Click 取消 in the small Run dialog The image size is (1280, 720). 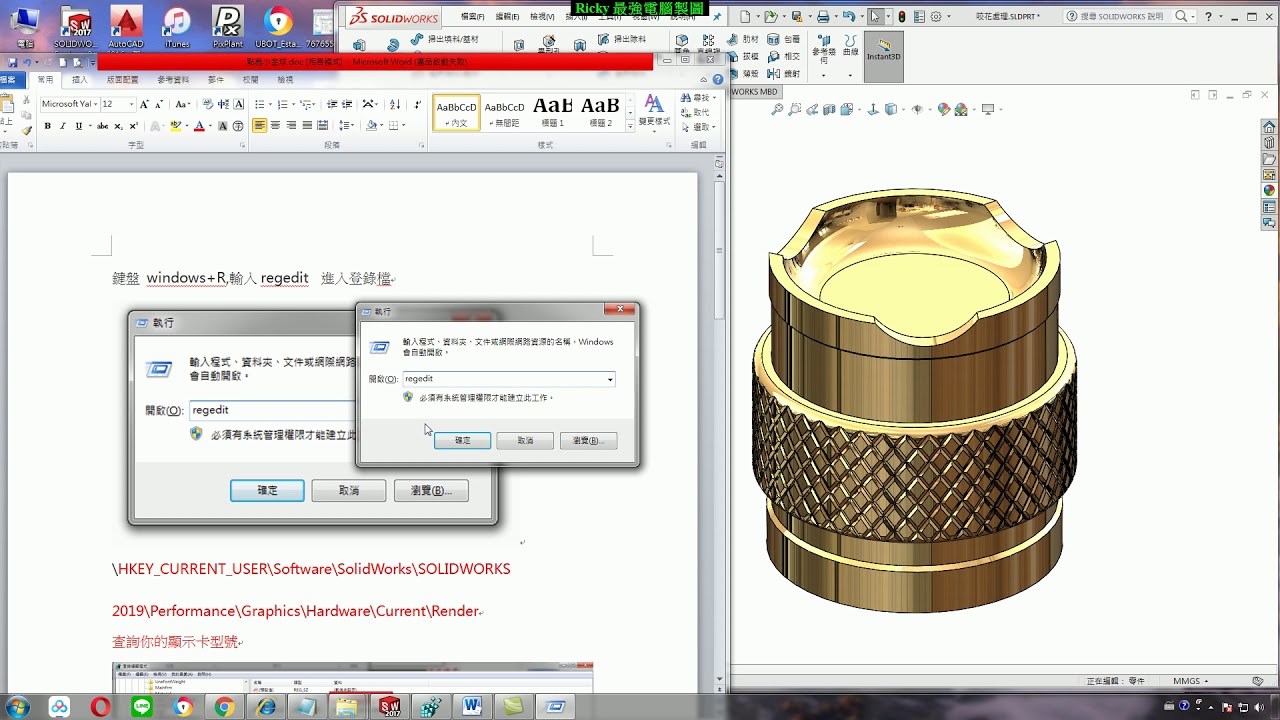tap(525, 440)
